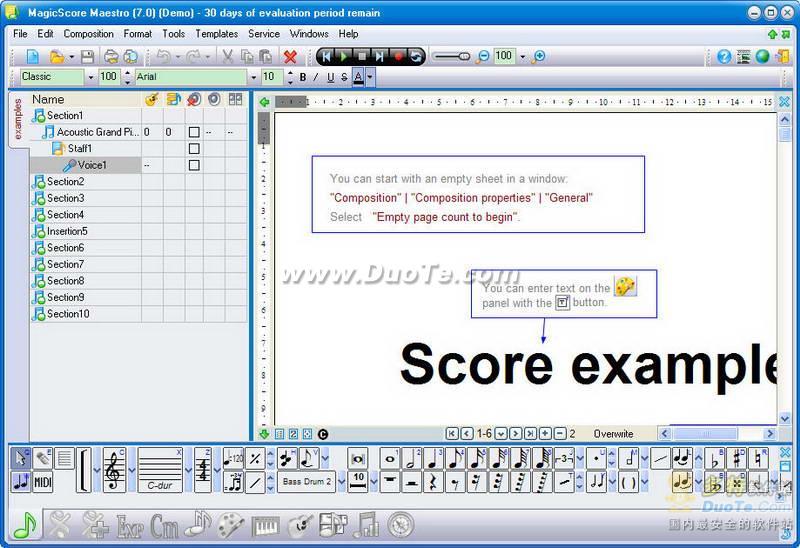Toggle underline text formatting

point(330,77)
